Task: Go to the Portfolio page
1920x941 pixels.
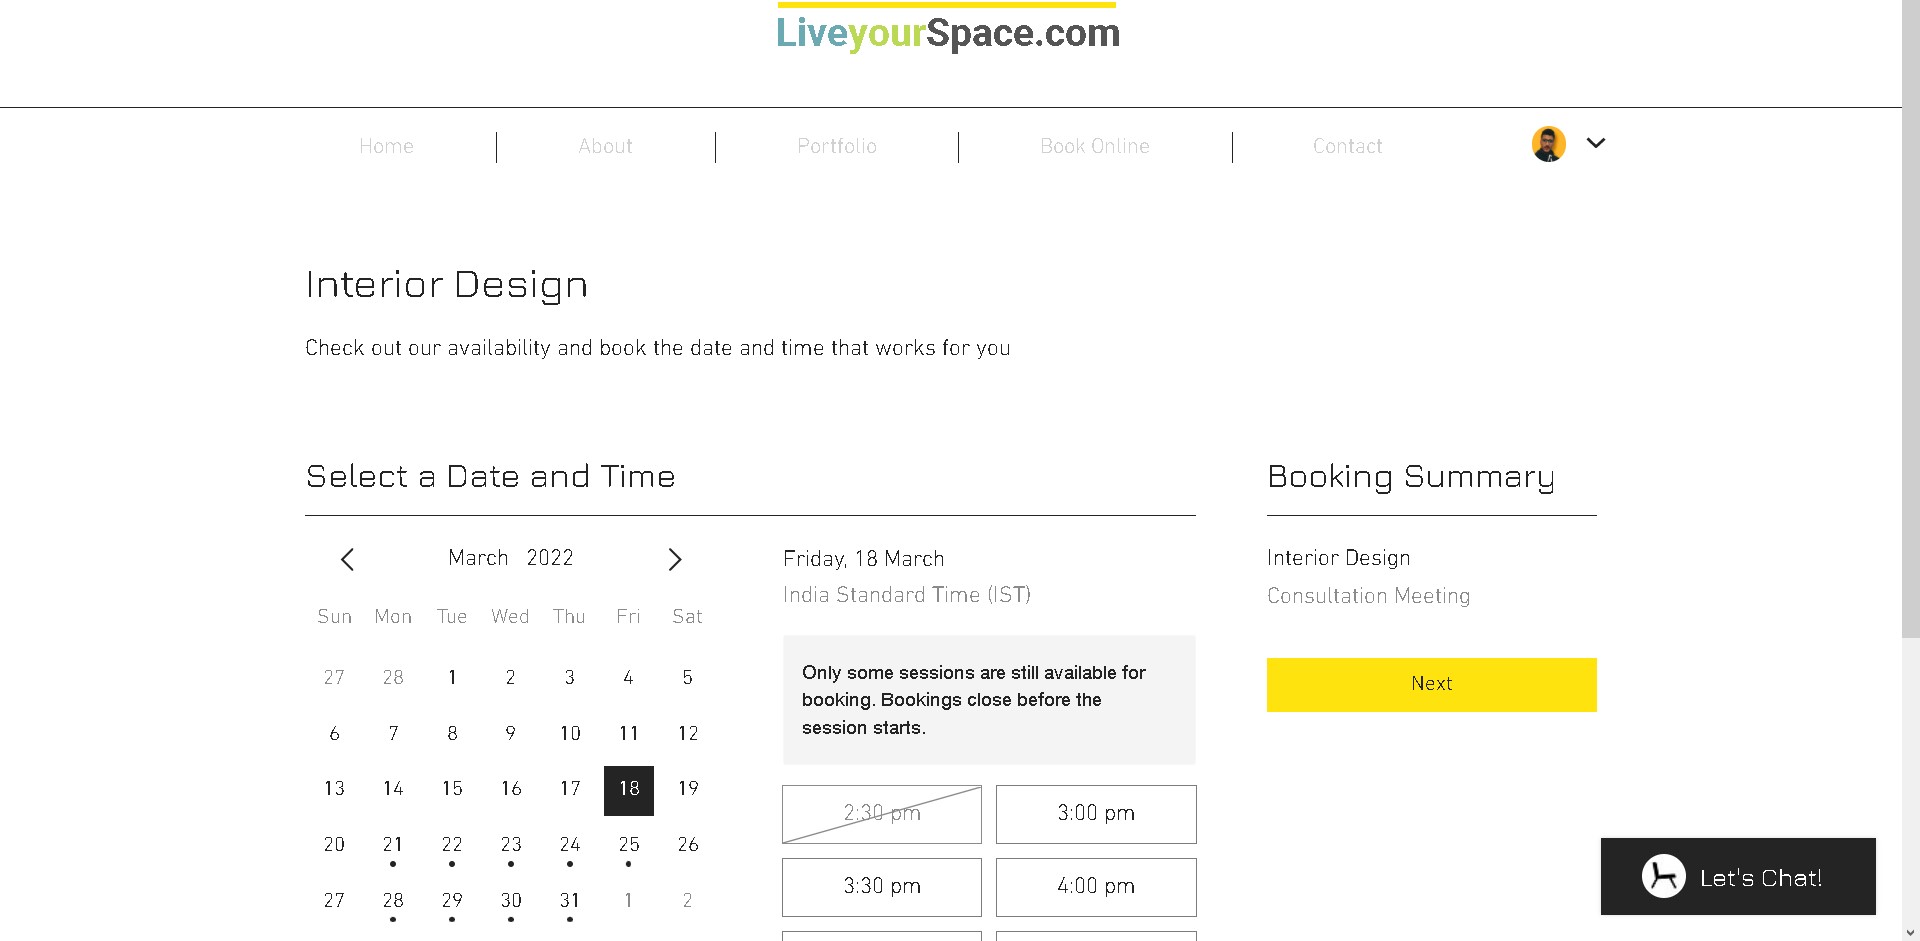Action: 837,146
